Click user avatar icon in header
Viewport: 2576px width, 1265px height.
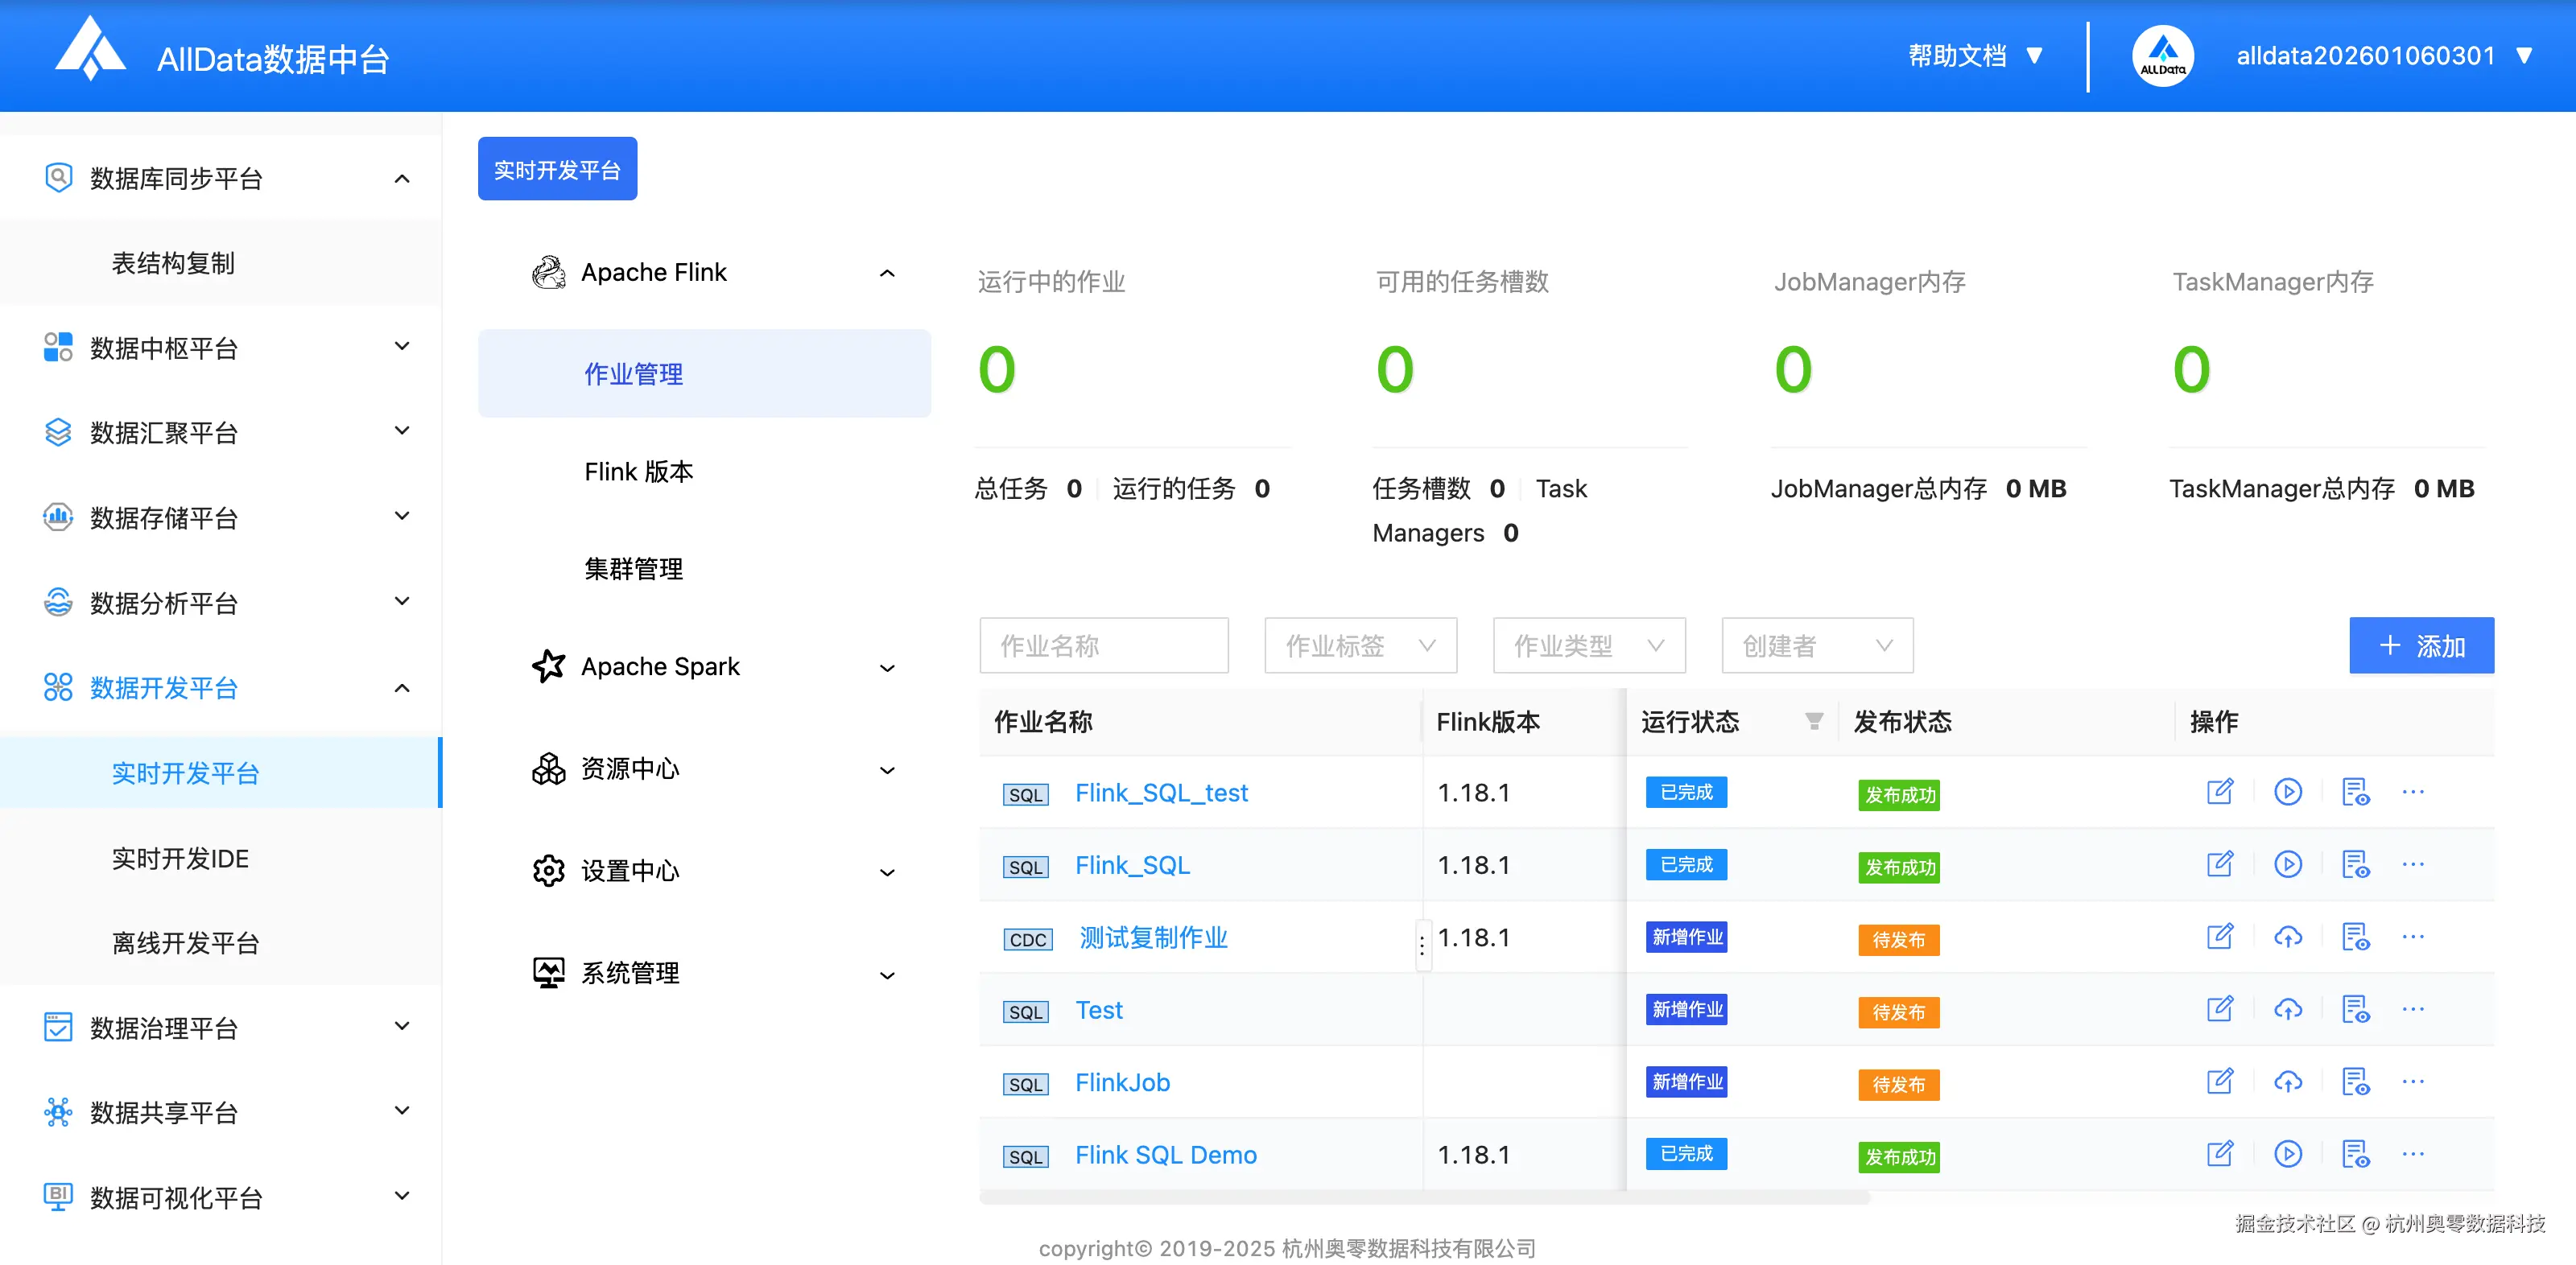pyautogui.click(x=2162, y=56)
